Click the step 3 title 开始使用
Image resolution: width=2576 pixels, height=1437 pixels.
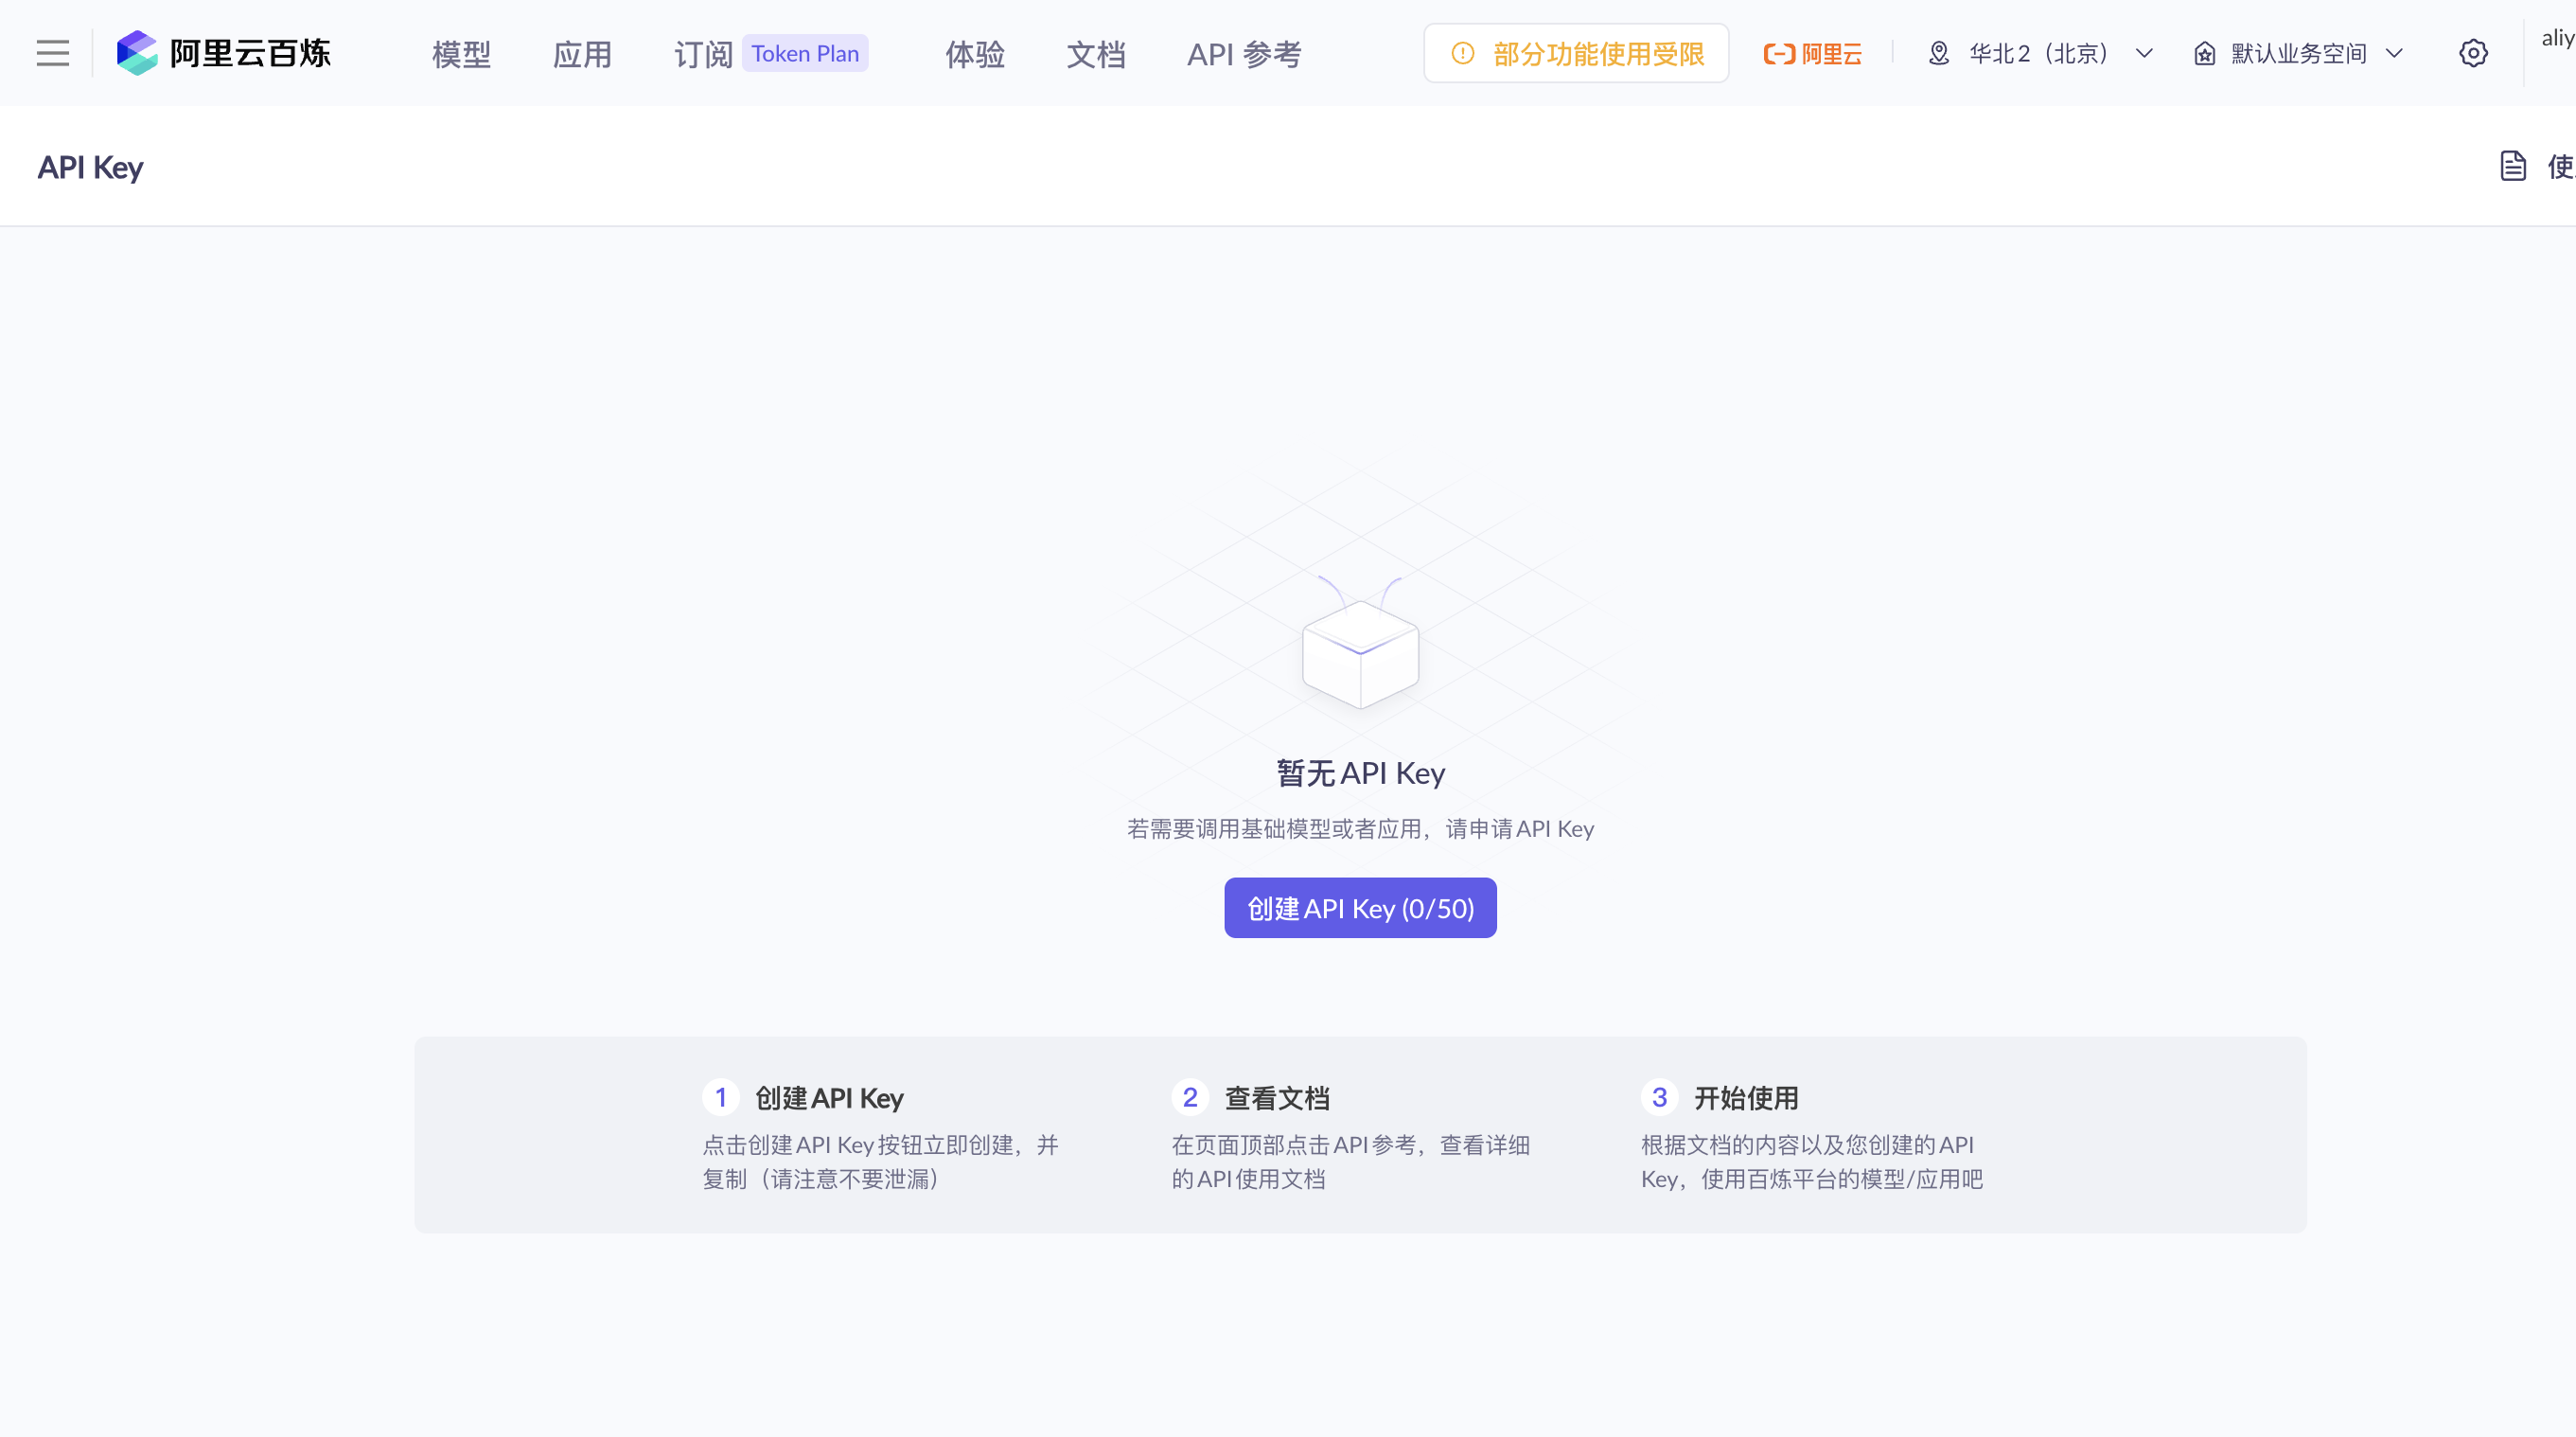click(1746, 1098)
